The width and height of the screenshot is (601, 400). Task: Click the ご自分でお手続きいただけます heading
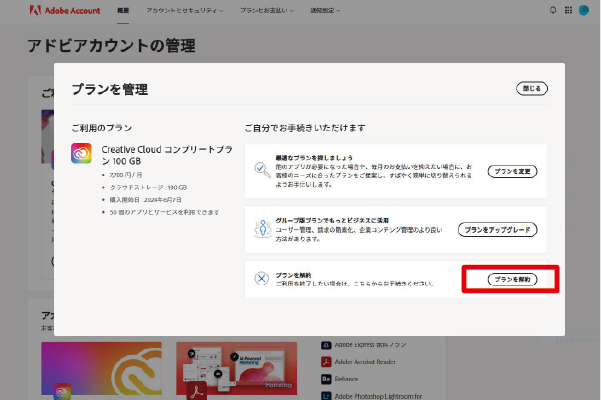305,128
